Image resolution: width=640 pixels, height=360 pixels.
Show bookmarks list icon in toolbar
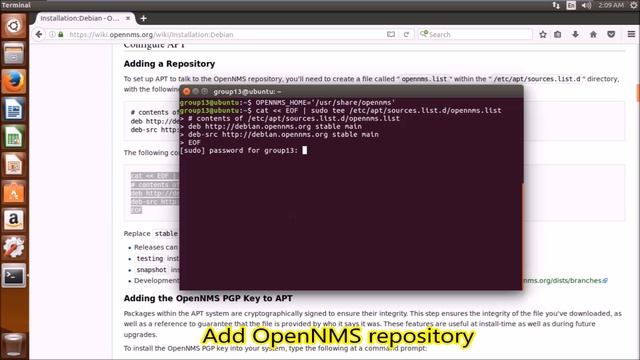tap(558, 35)
